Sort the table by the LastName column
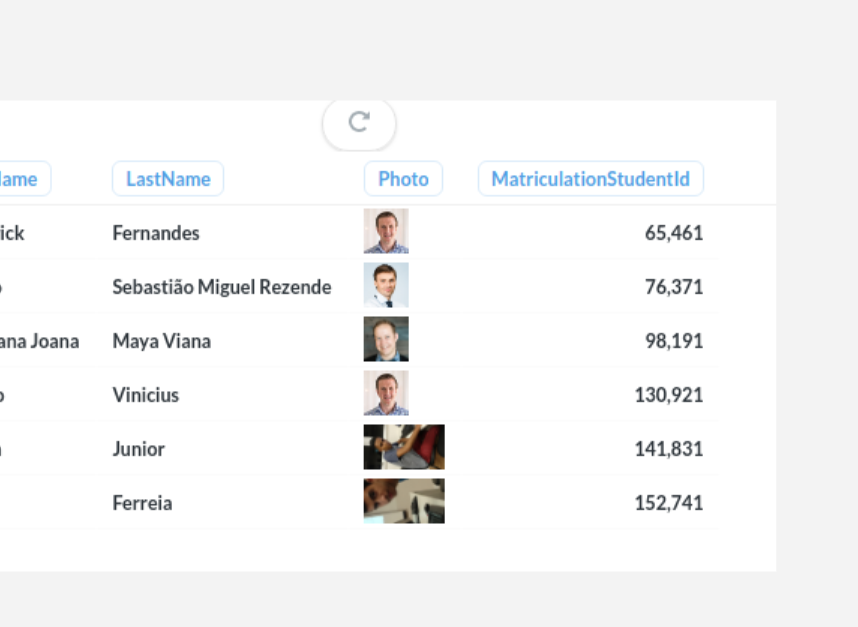Screen dimensions: 858x627 [167, 178]
